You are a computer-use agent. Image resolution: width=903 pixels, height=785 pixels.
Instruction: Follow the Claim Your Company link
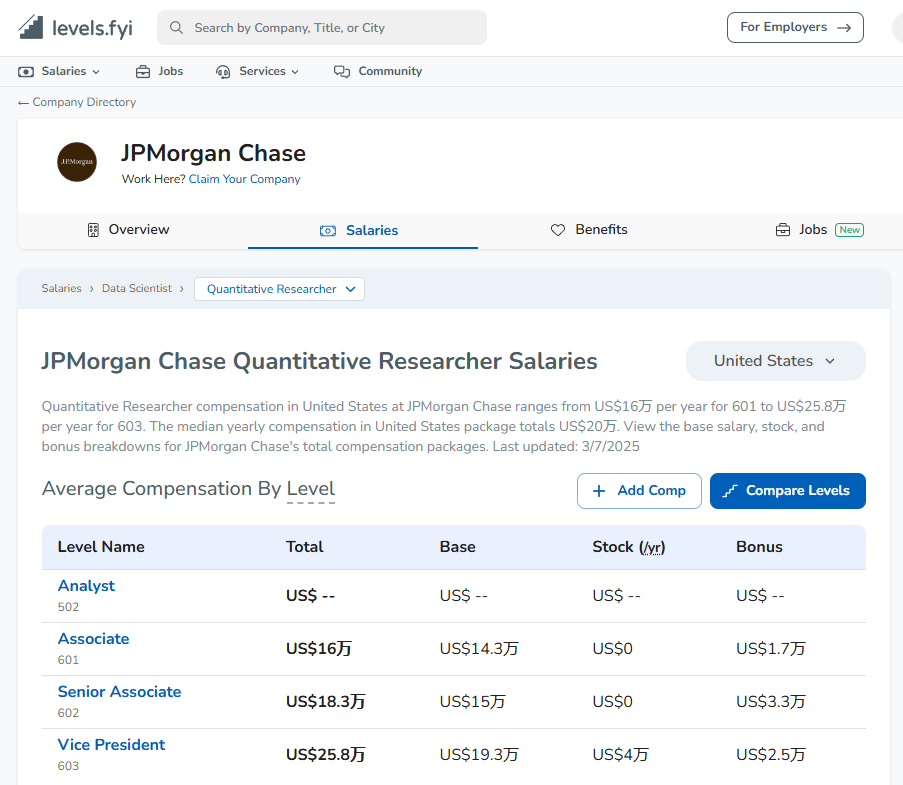[x=245, y=179]
